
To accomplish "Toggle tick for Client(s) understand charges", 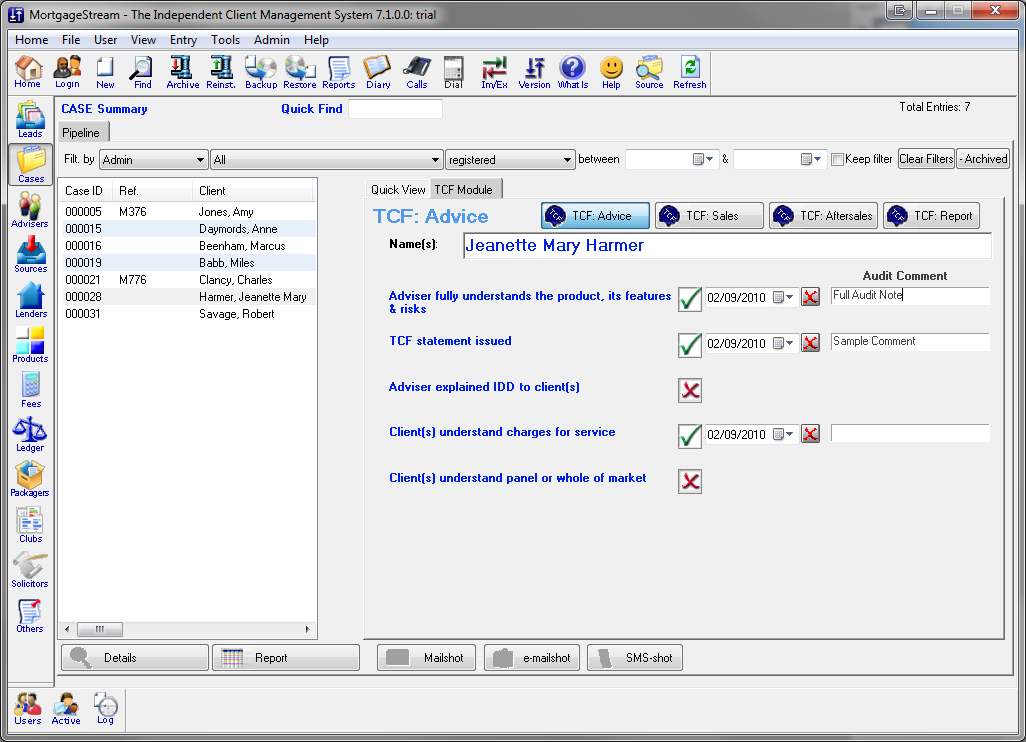I will point(690,436).
